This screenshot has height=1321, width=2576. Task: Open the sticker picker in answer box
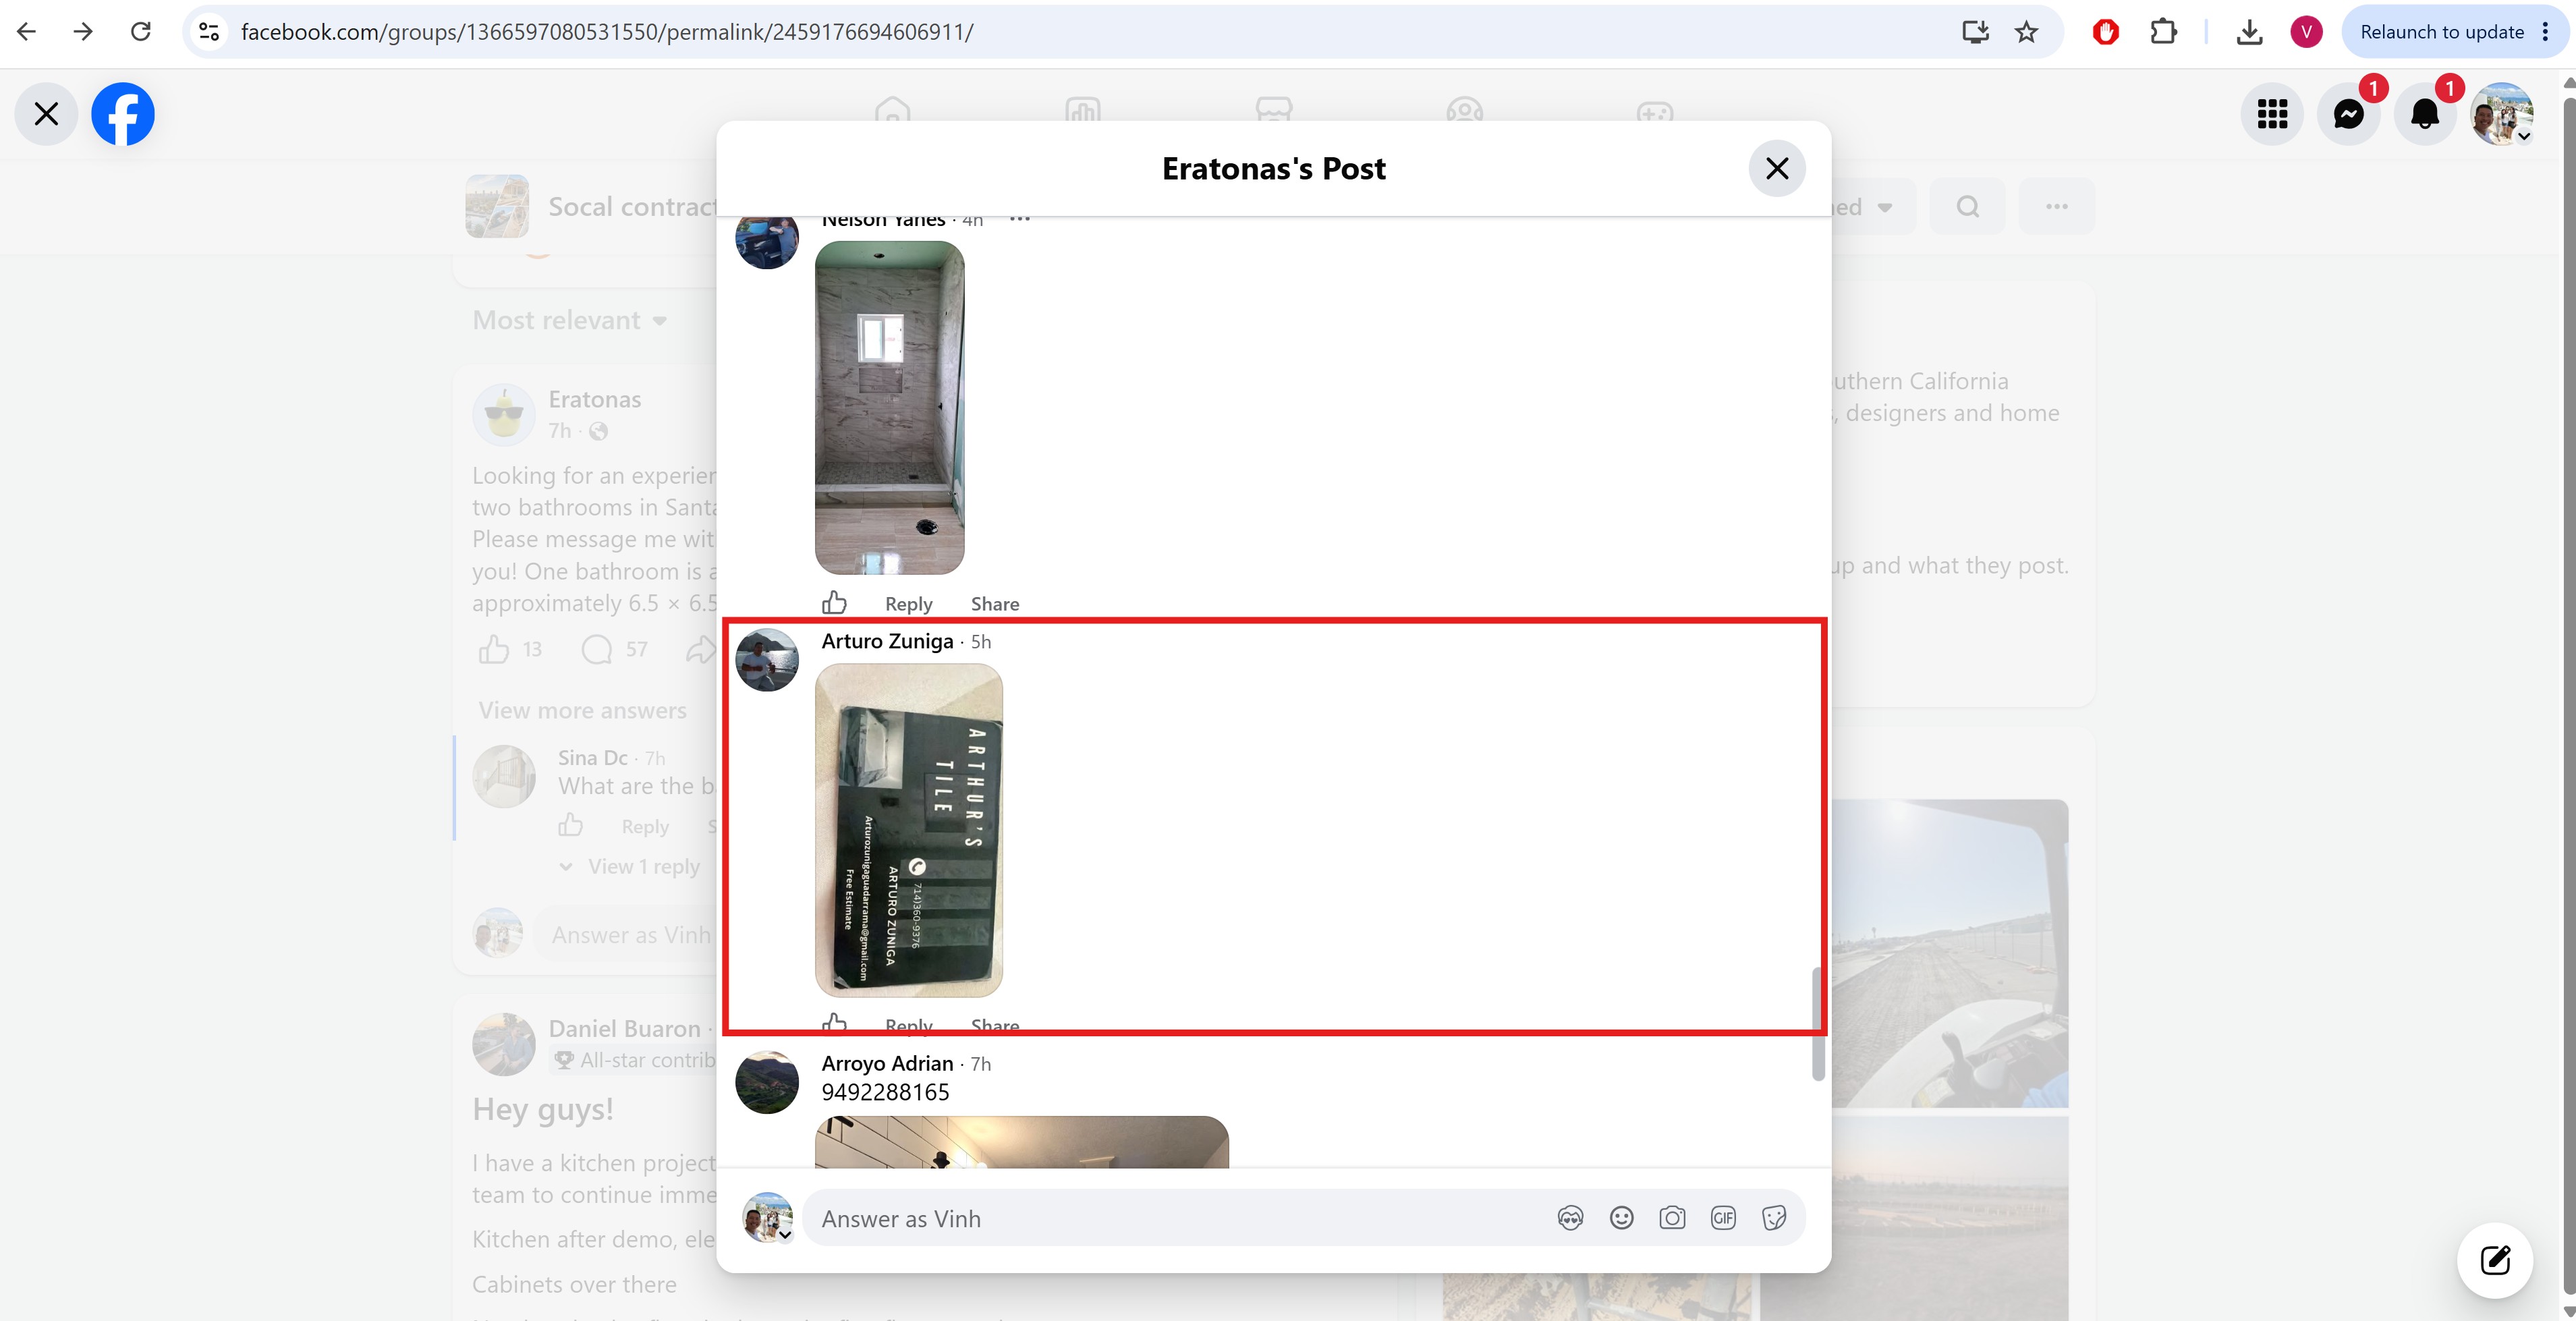(x=1774, y=1218)
